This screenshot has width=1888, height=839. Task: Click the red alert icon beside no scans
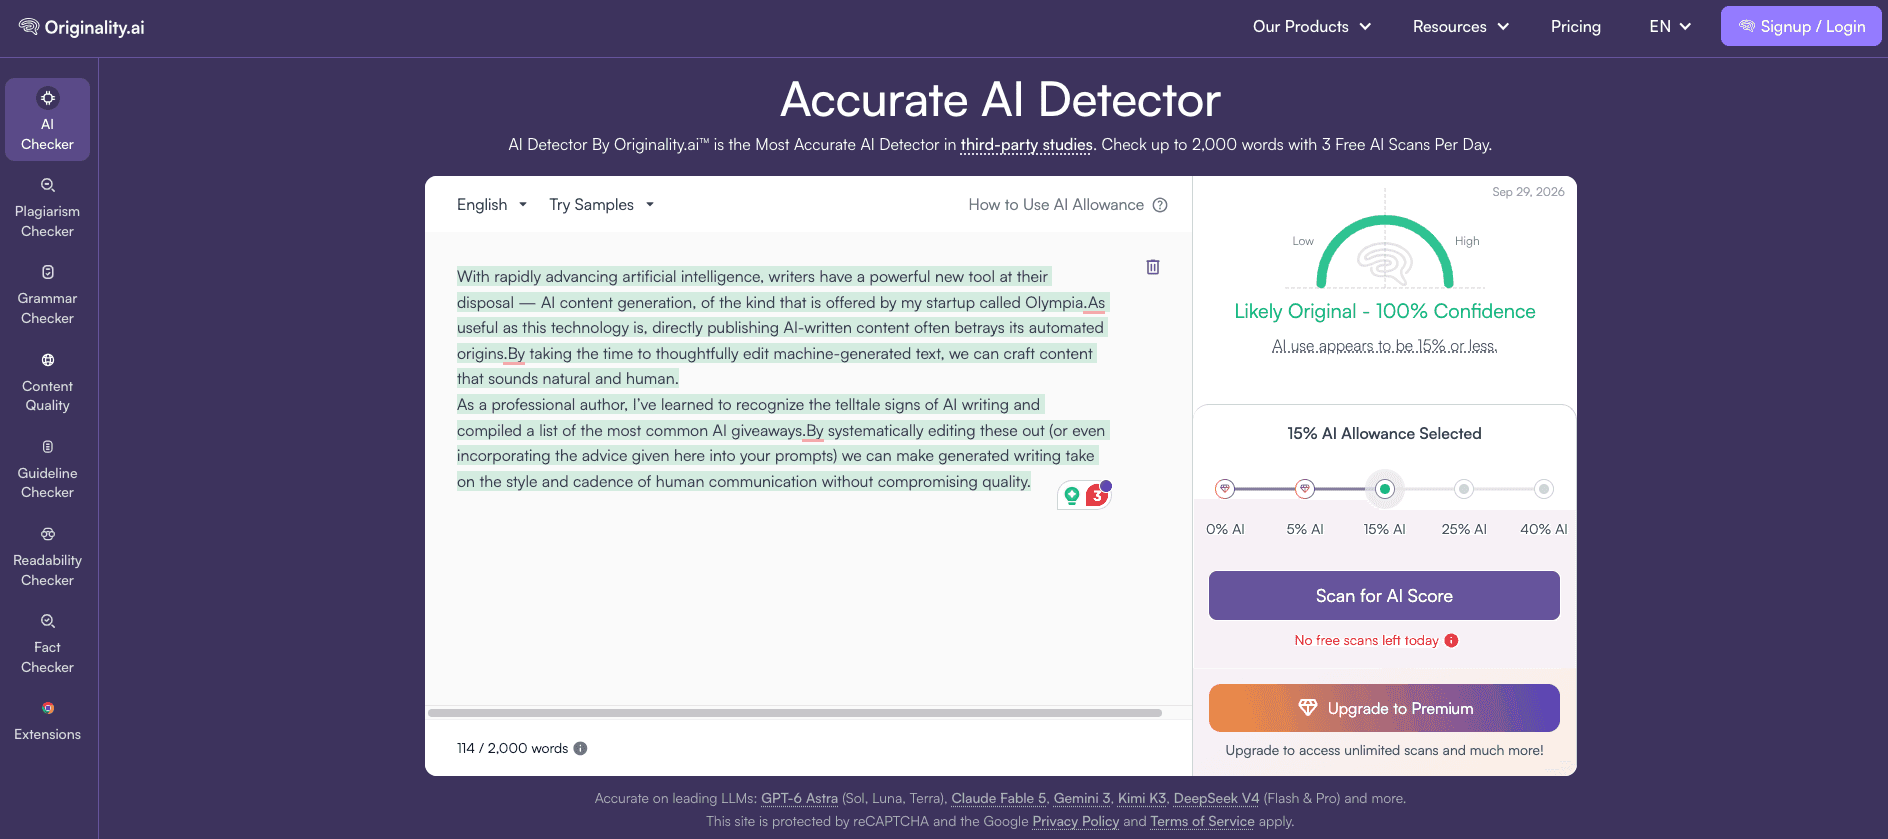tap(1451, 641)
